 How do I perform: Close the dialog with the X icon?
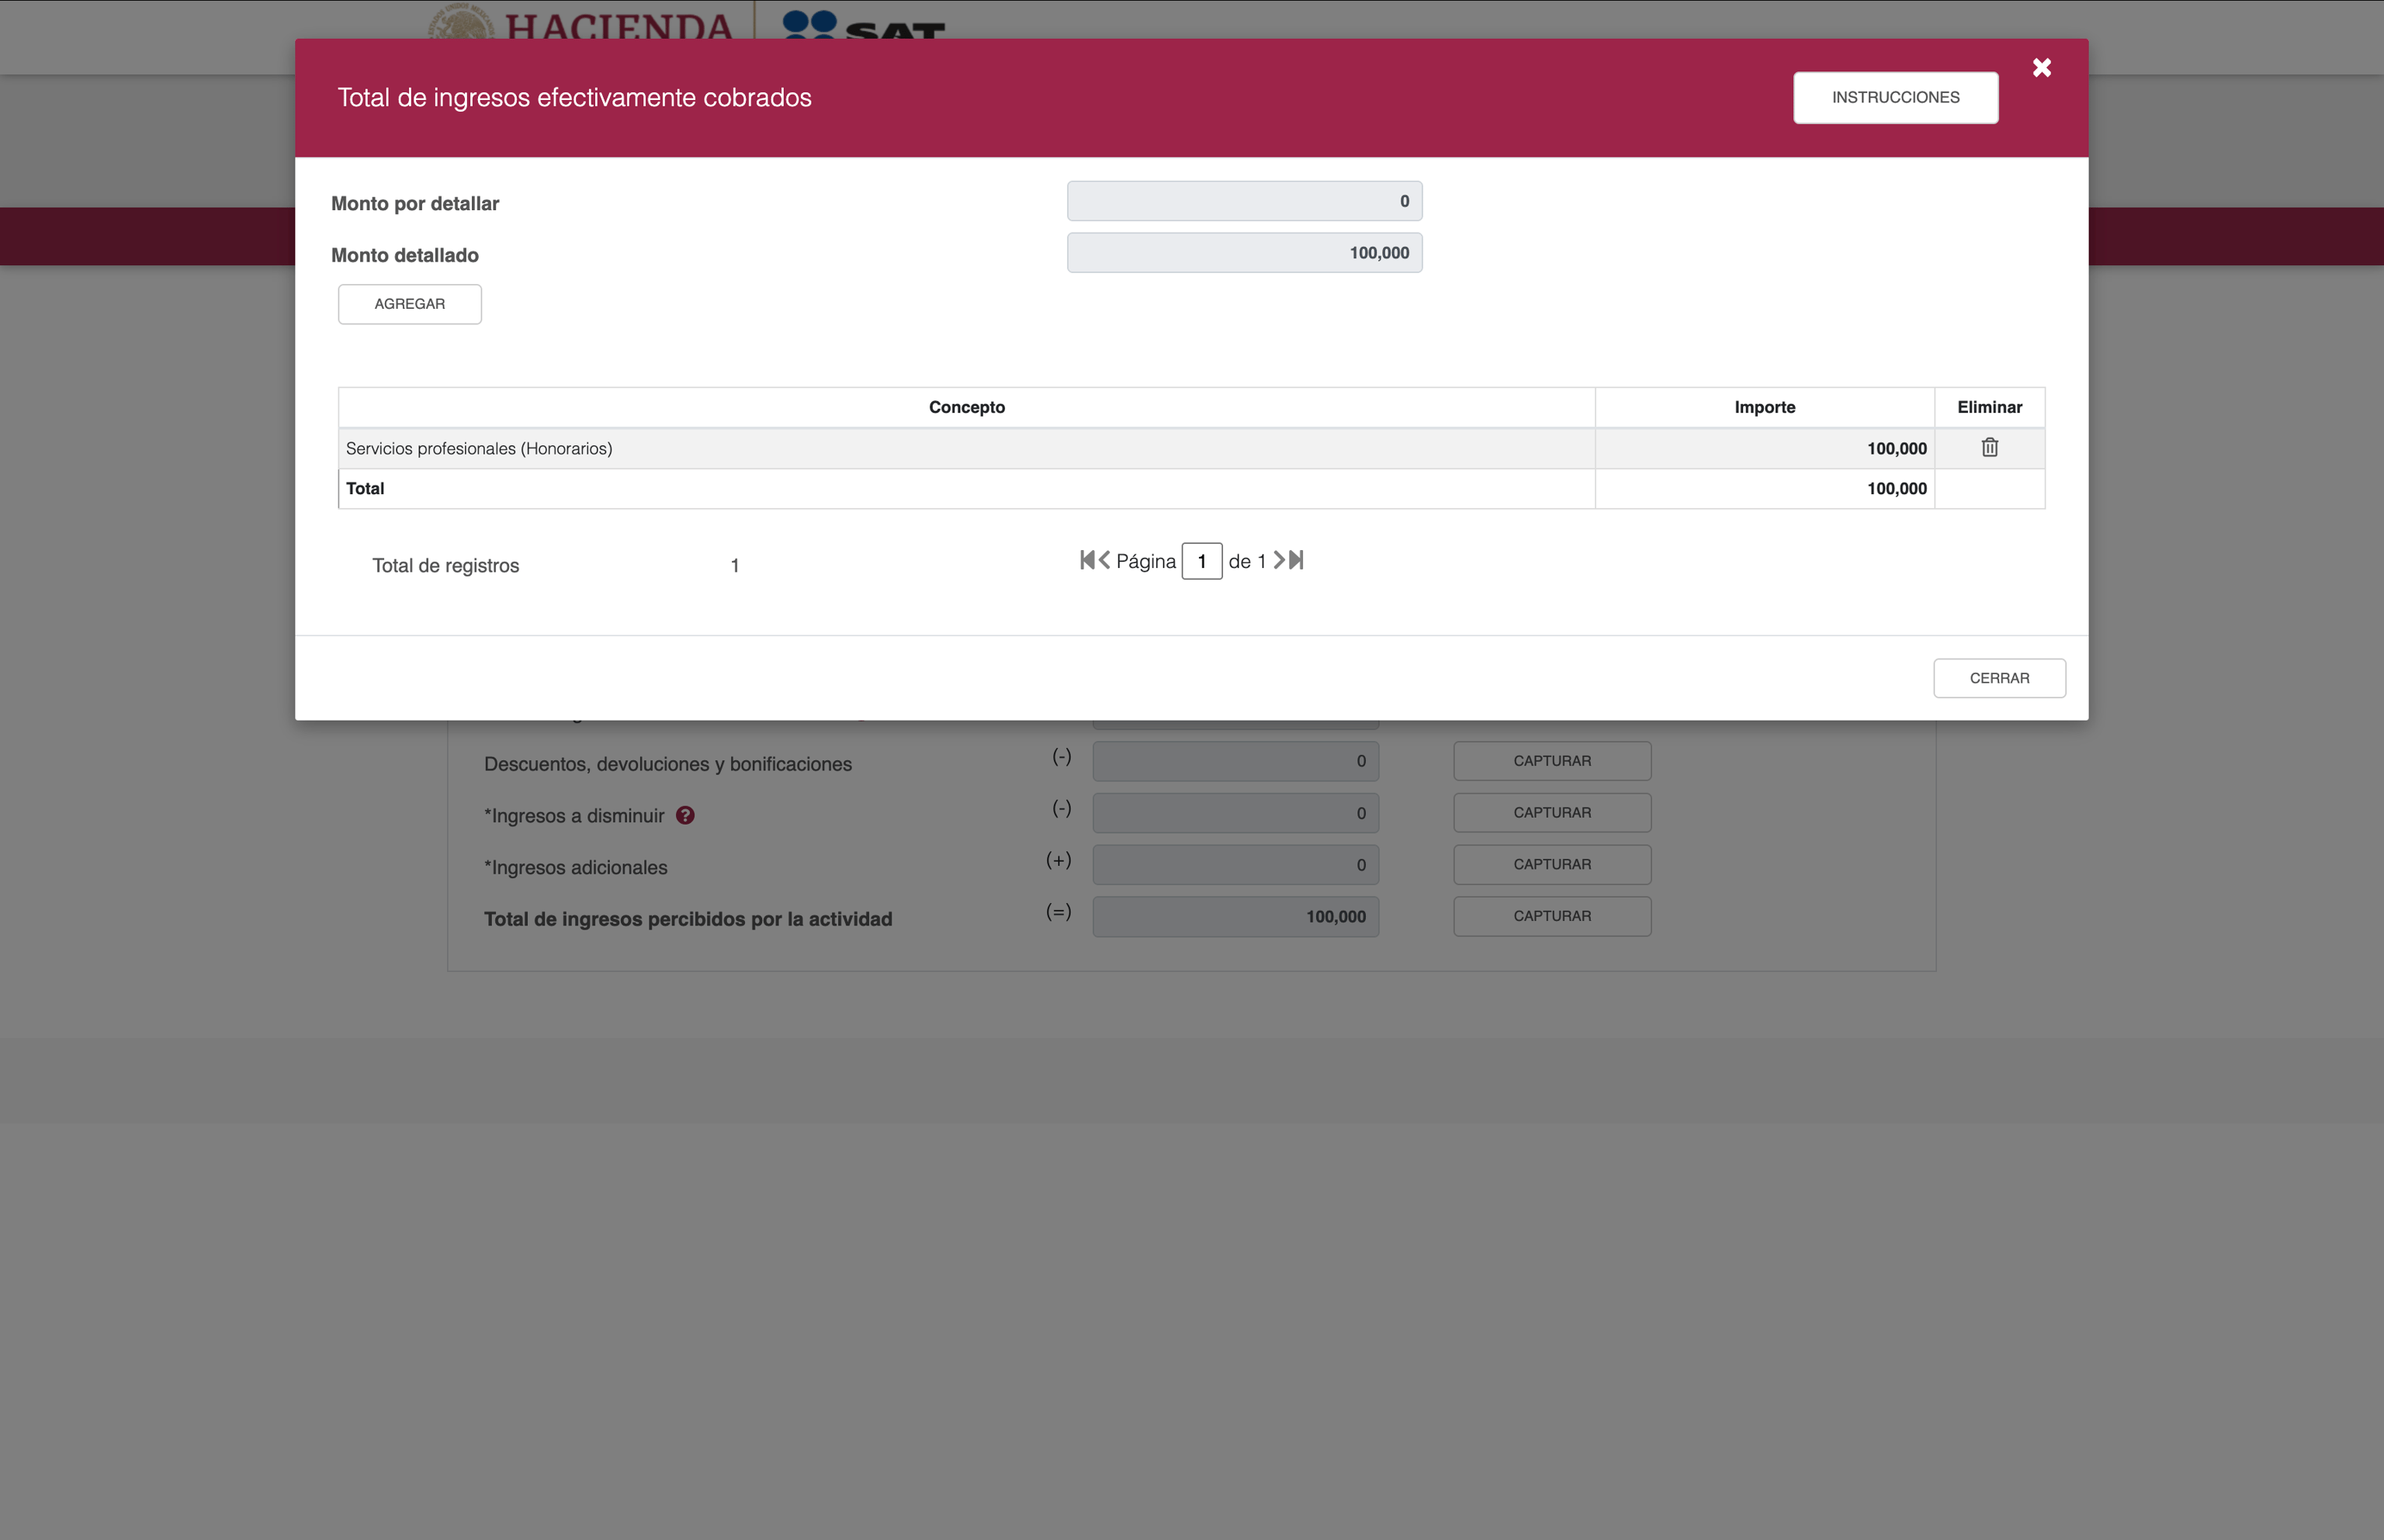click(2041, 68)
